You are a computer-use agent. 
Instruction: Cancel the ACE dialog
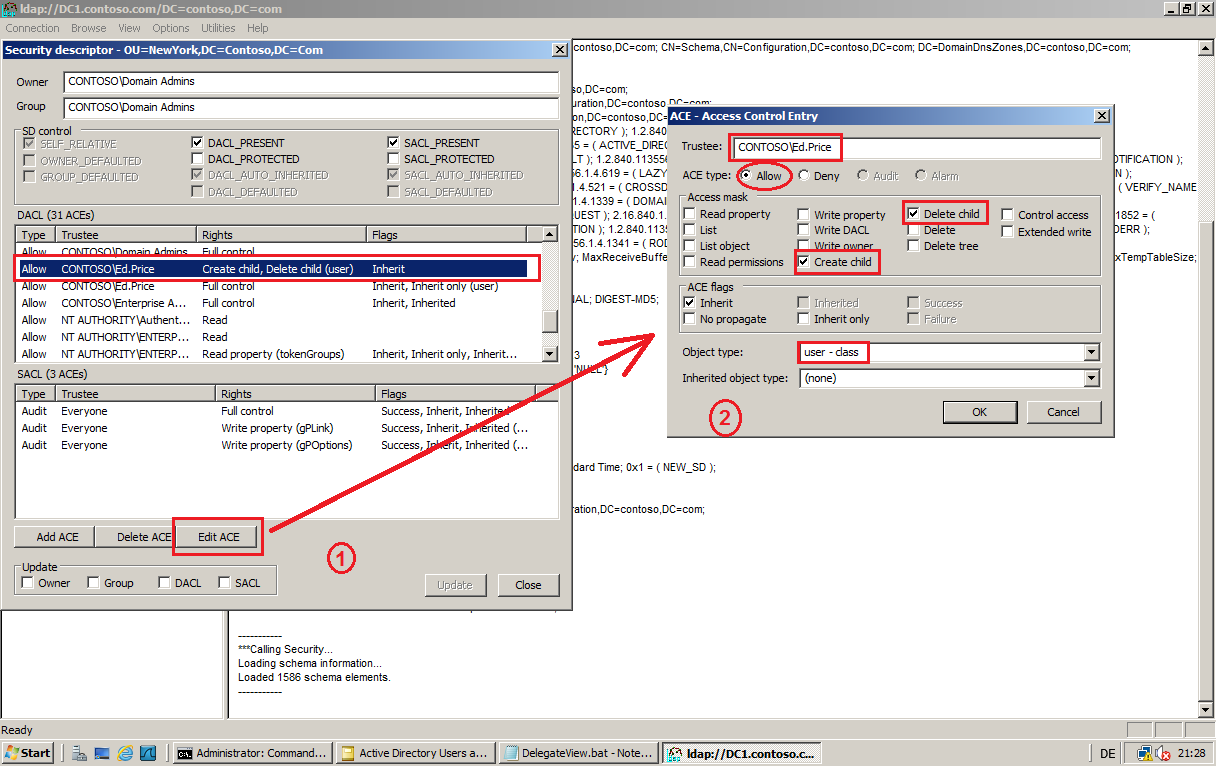(x=1063, y=412)
